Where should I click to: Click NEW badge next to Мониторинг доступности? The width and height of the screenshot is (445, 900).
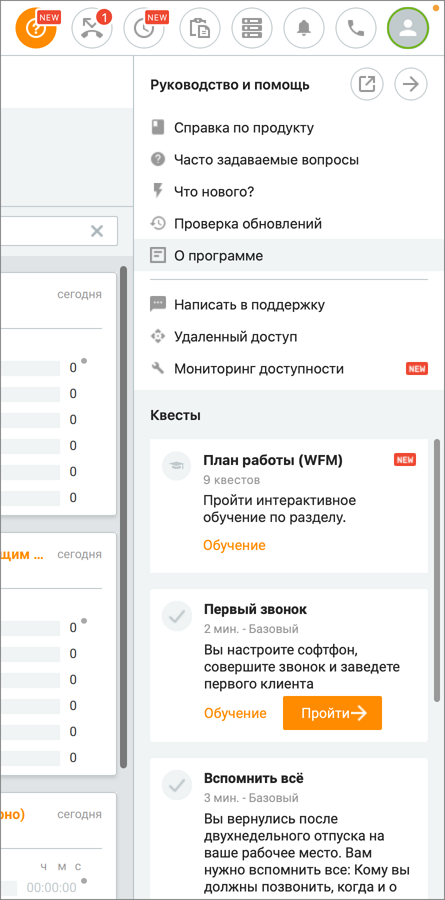tap(417, 368)
